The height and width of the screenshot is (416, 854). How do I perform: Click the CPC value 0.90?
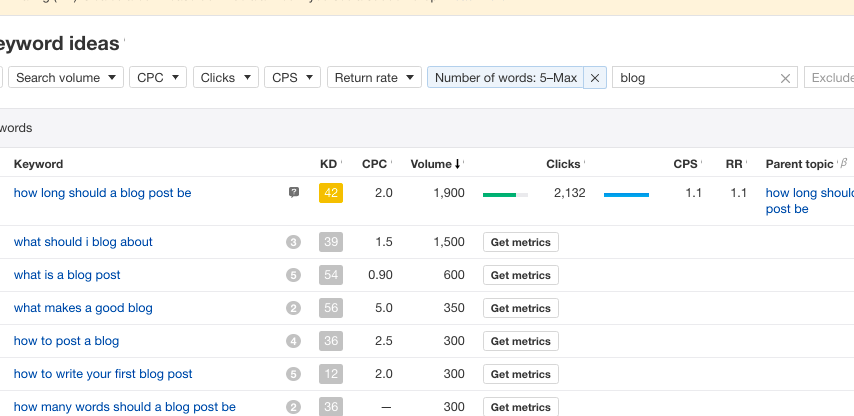pyautogui.click(x=380, y=275)
